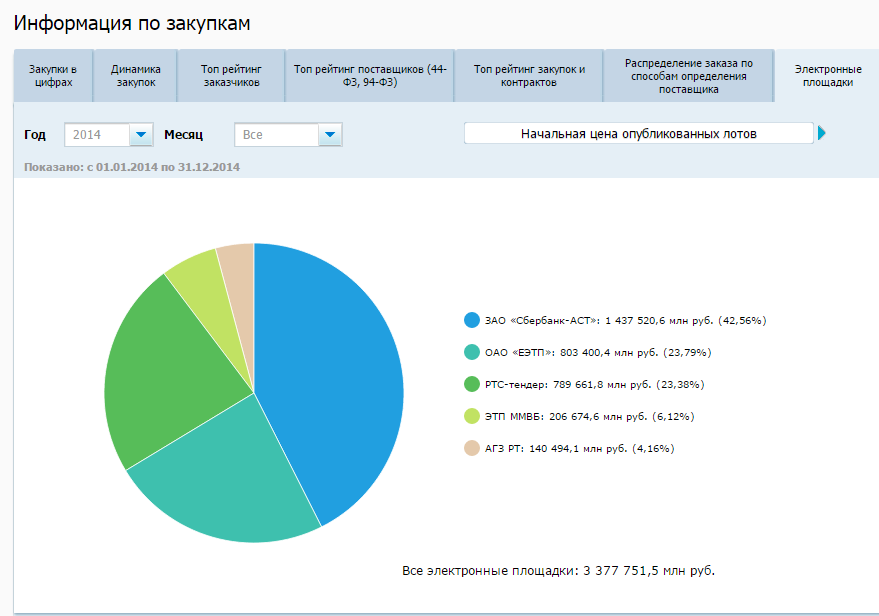This screenshot has height=616, width=879.
Task: Expand the Месяц dropdown arrow
Action: click(330, 135)
